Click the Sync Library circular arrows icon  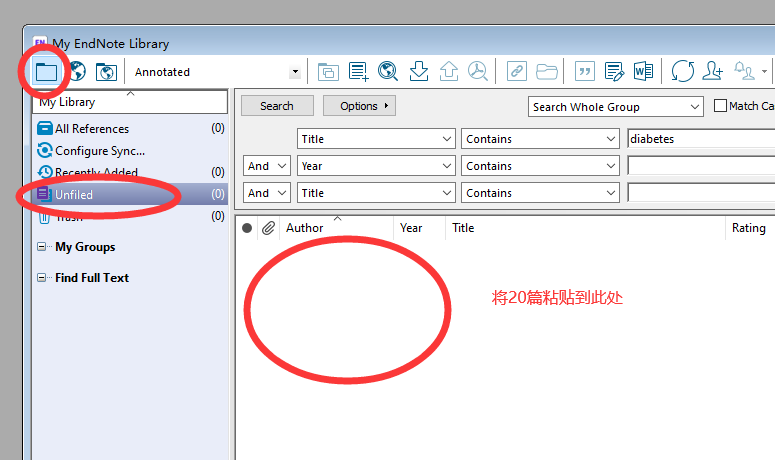click(x=682, y=71)
